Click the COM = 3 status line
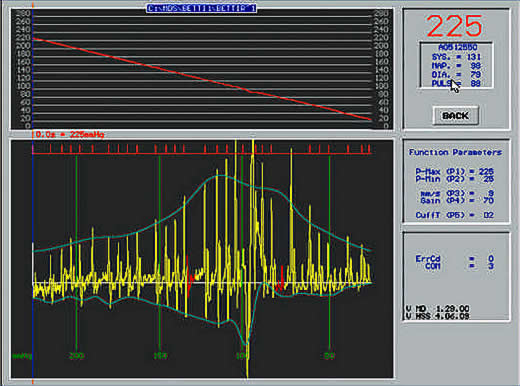 coord(459,266)
